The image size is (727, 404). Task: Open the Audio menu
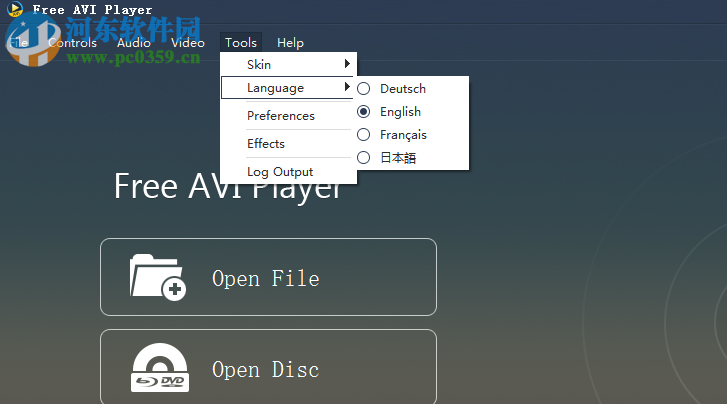(134, 43)
